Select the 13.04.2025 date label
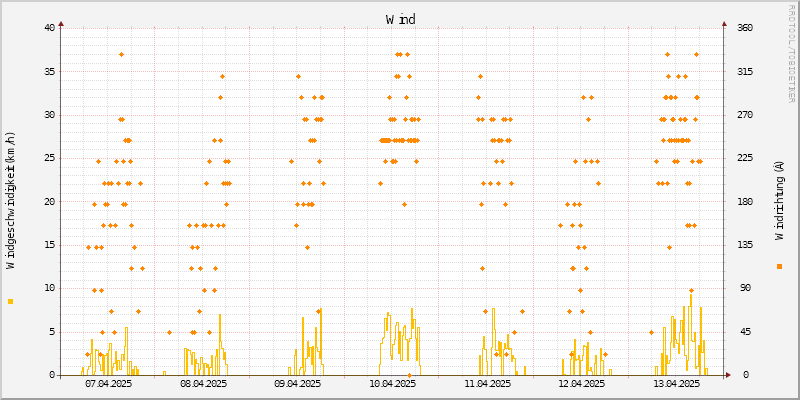Image resolution: width=800 pixels, height=400 pixels. (x=676, y=383)
